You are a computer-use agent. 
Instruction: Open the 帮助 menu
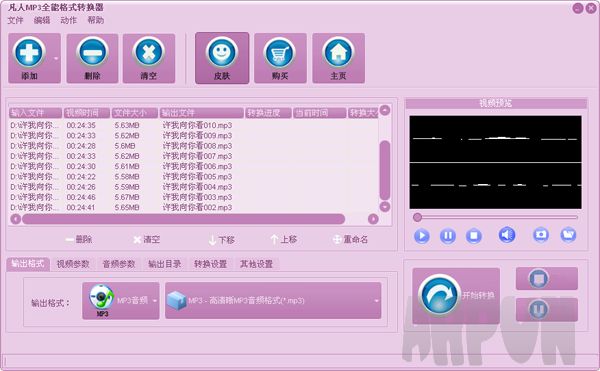[x=96, y=20]
